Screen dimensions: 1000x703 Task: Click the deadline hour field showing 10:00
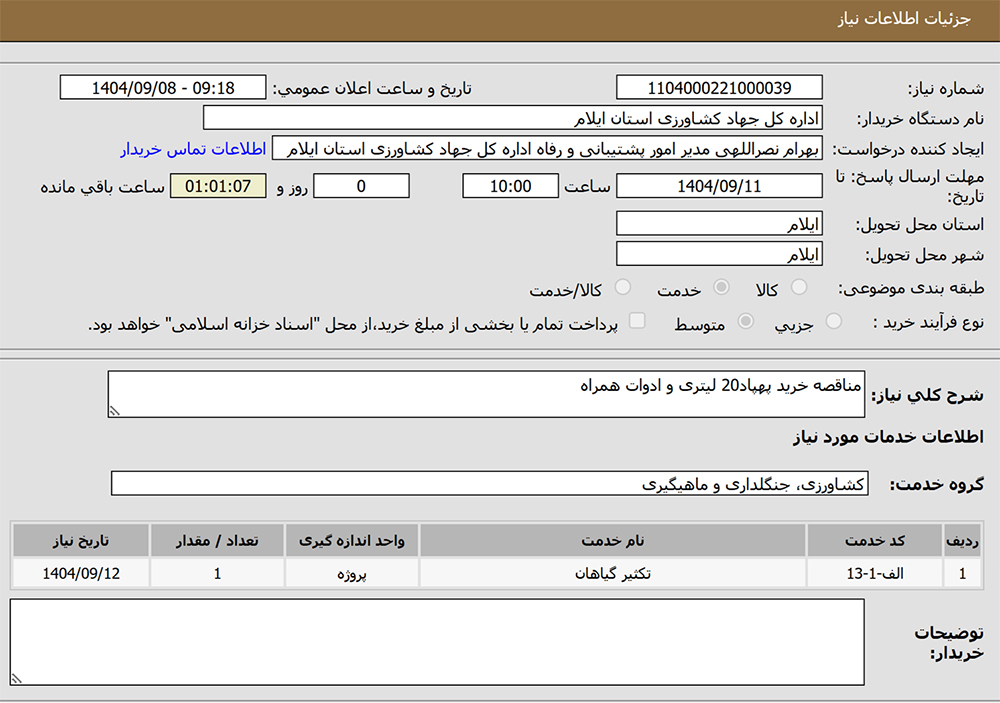[x=510, y=186]
